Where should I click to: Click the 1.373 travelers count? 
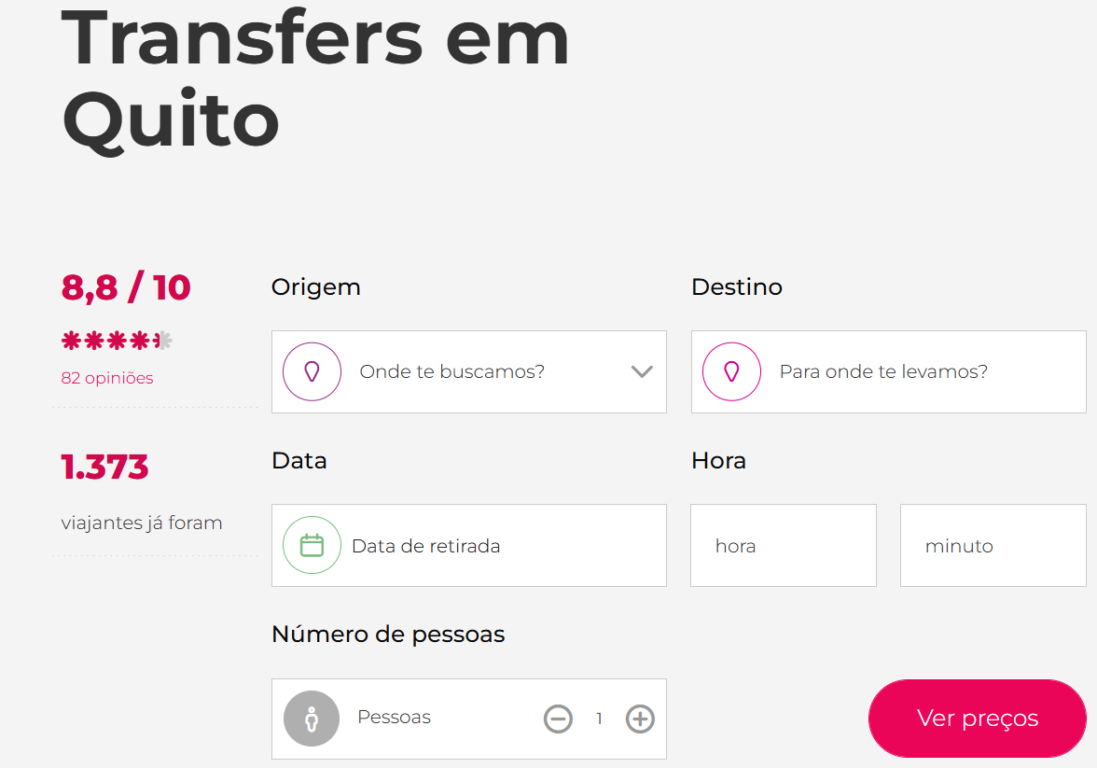point(105,467)
